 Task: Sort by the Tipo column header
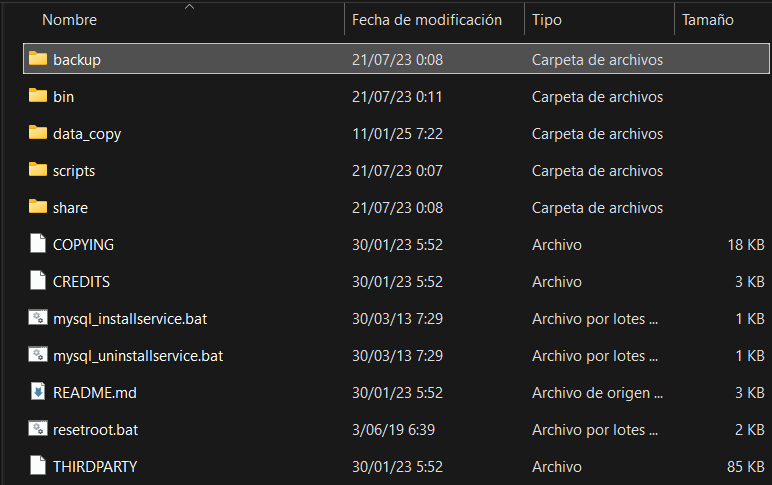click(547, 20)
